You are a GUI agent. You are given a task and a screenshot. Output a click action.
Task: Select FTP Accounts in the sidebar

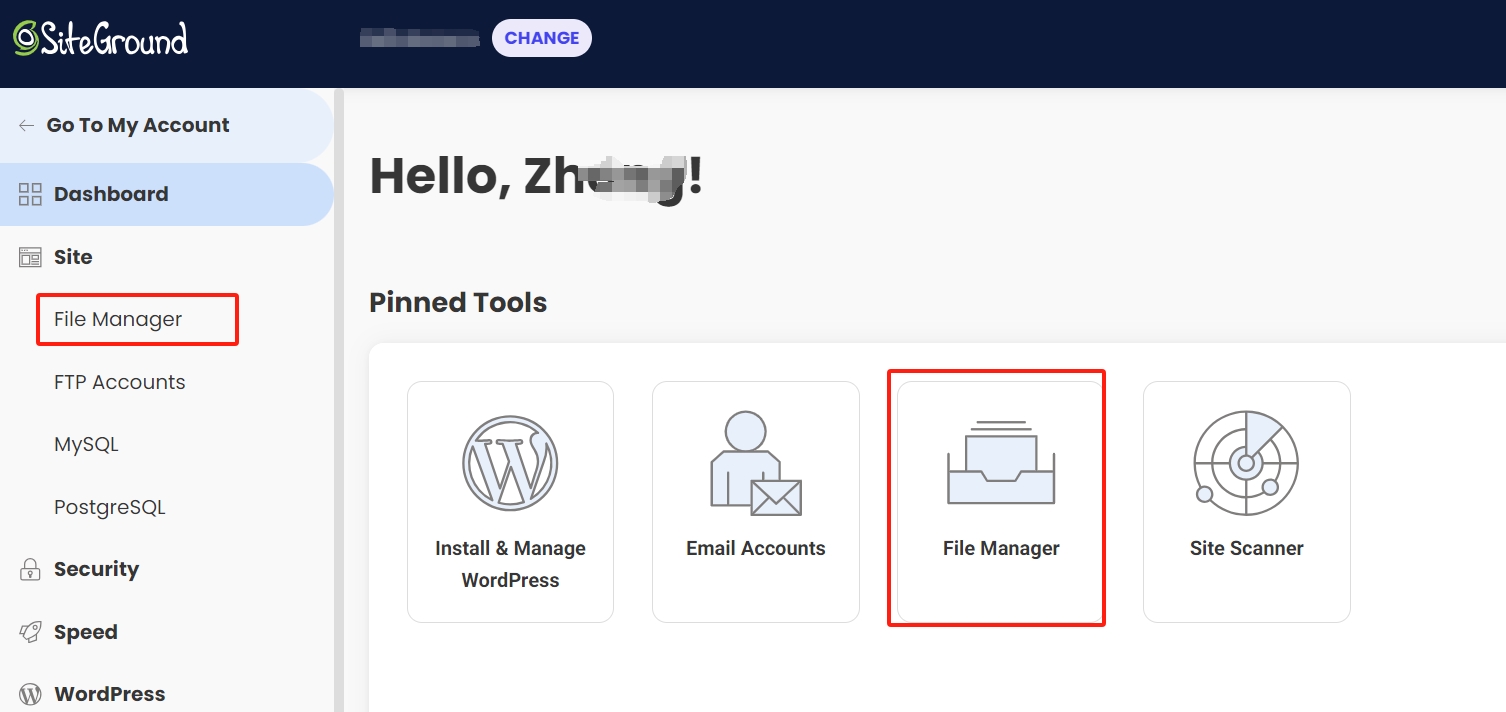pyautogui.click(x=119, y=381)
